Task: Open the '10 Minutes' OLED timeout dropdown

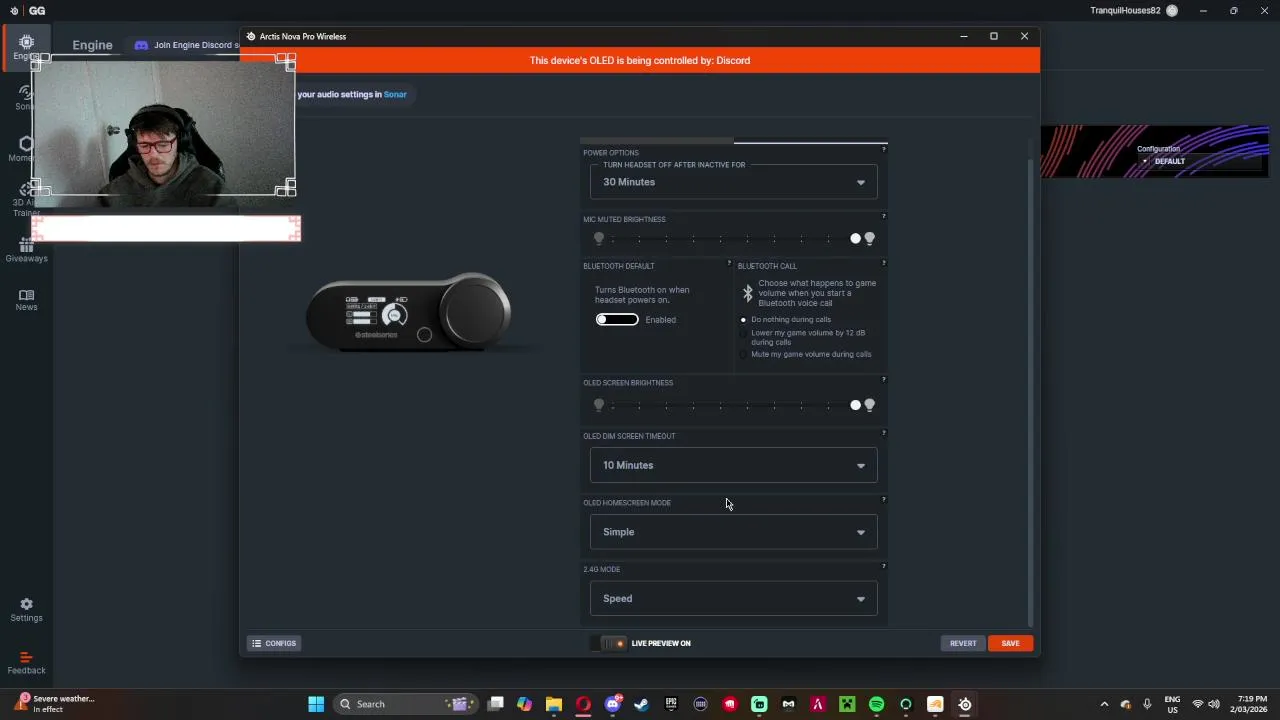Action: click(734, 465)
